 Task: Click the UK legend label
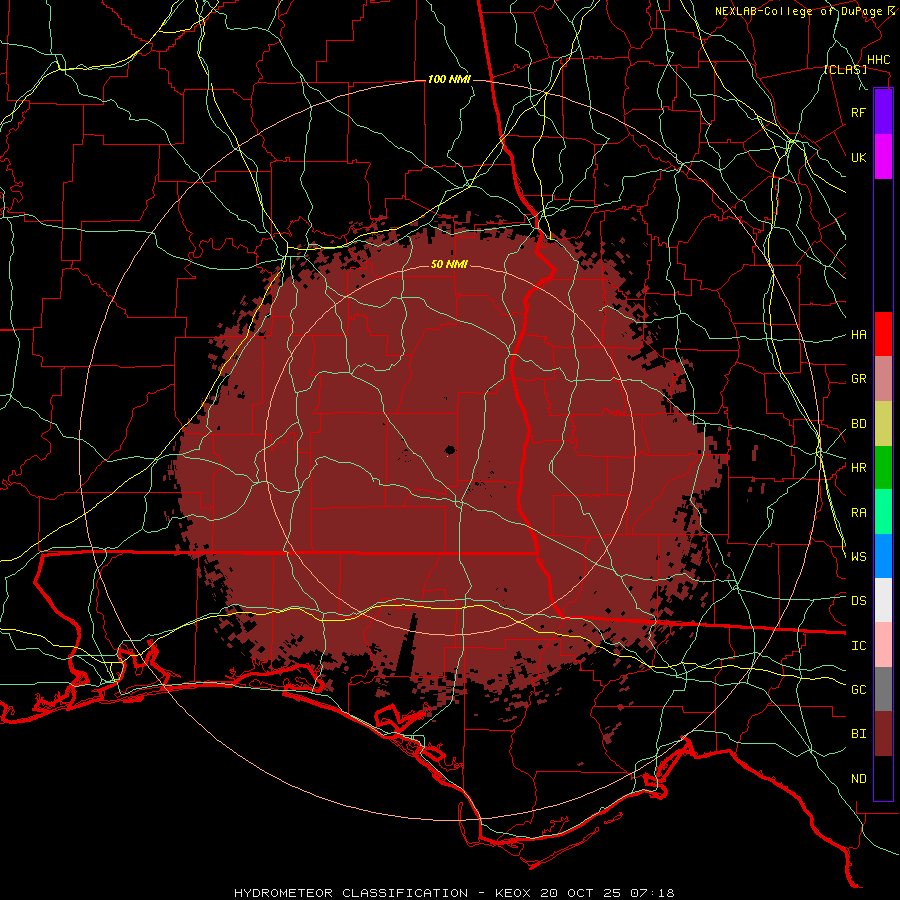tap(859, 157)
